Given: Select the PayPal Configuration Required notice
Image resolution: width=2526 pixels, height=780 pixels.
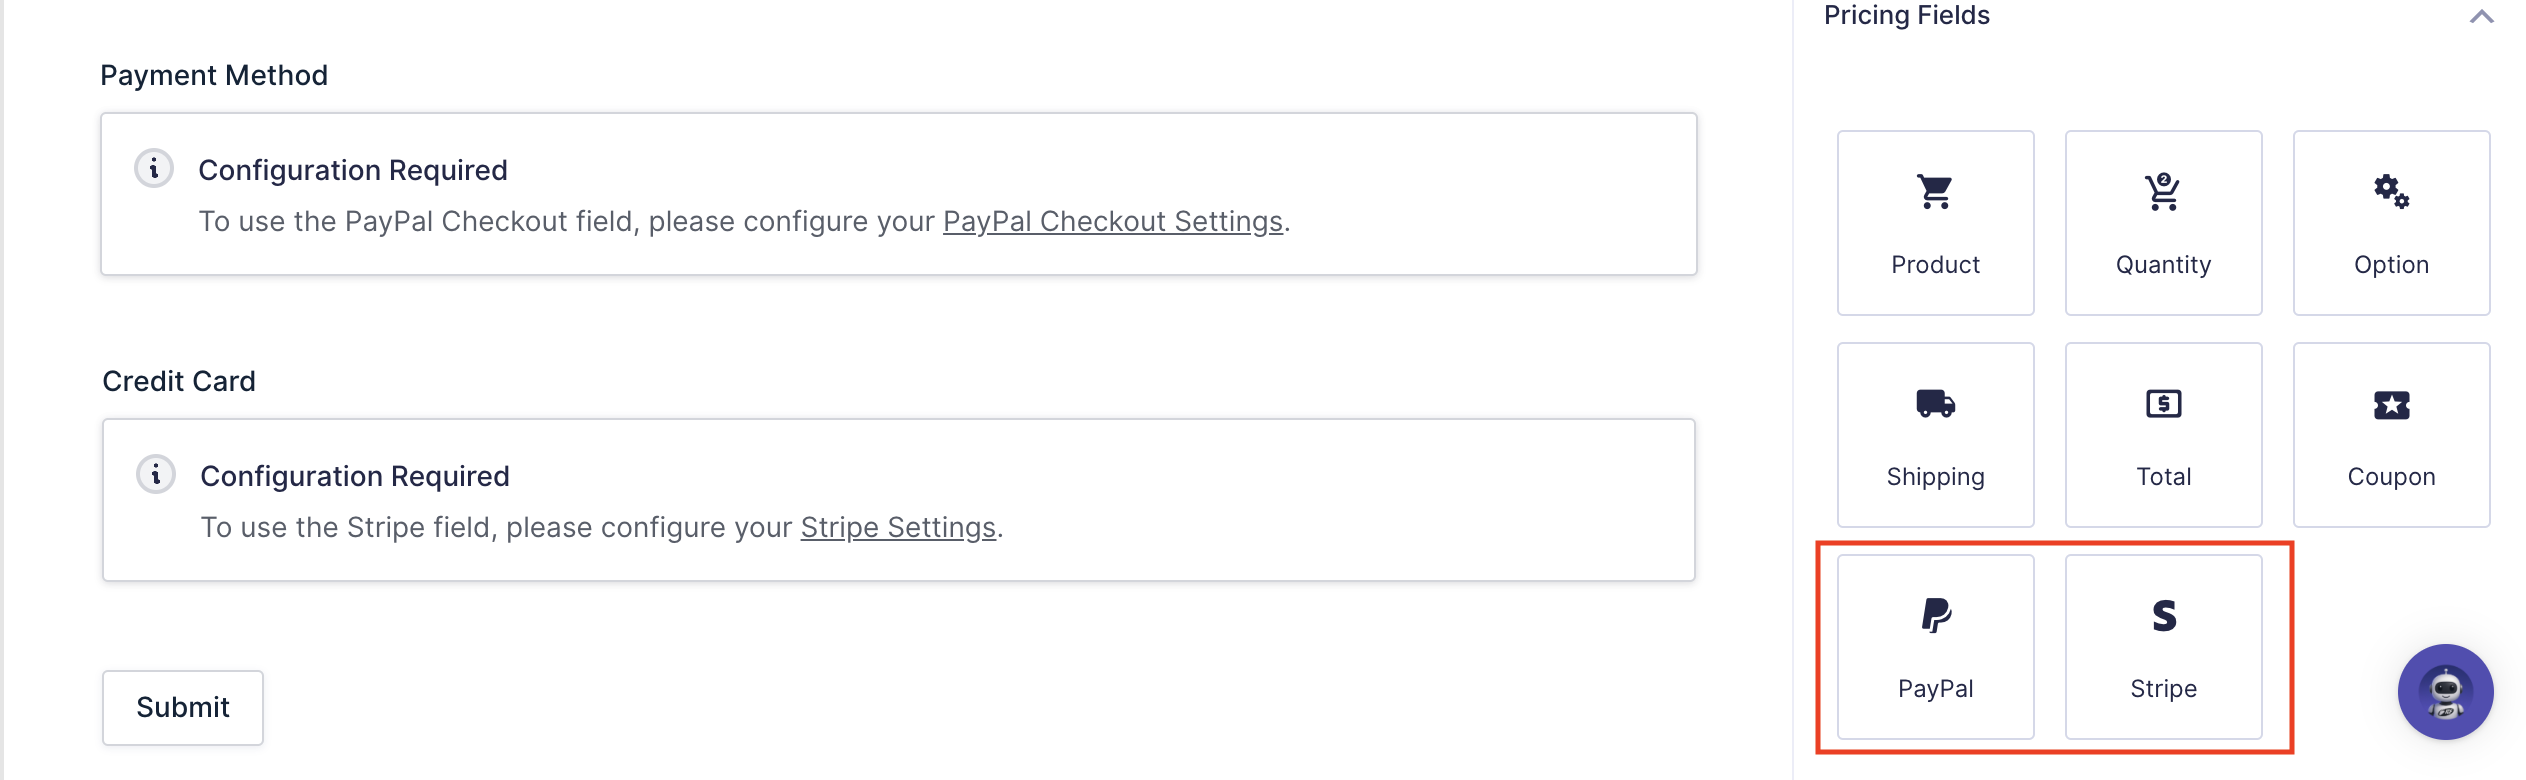Looking at the screenshot, I should [898, 195].
